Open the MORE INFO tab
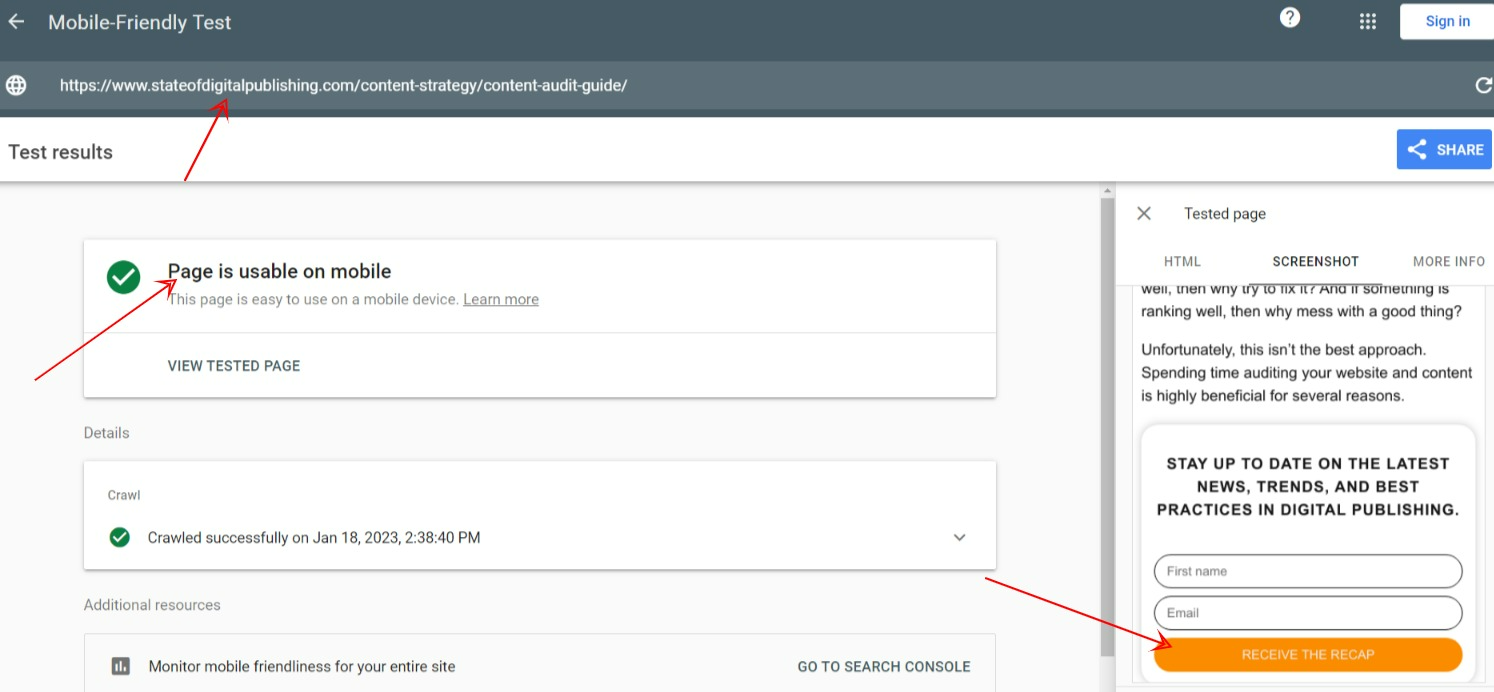This screenshot has width=1494, height=692. point(1448,262)
